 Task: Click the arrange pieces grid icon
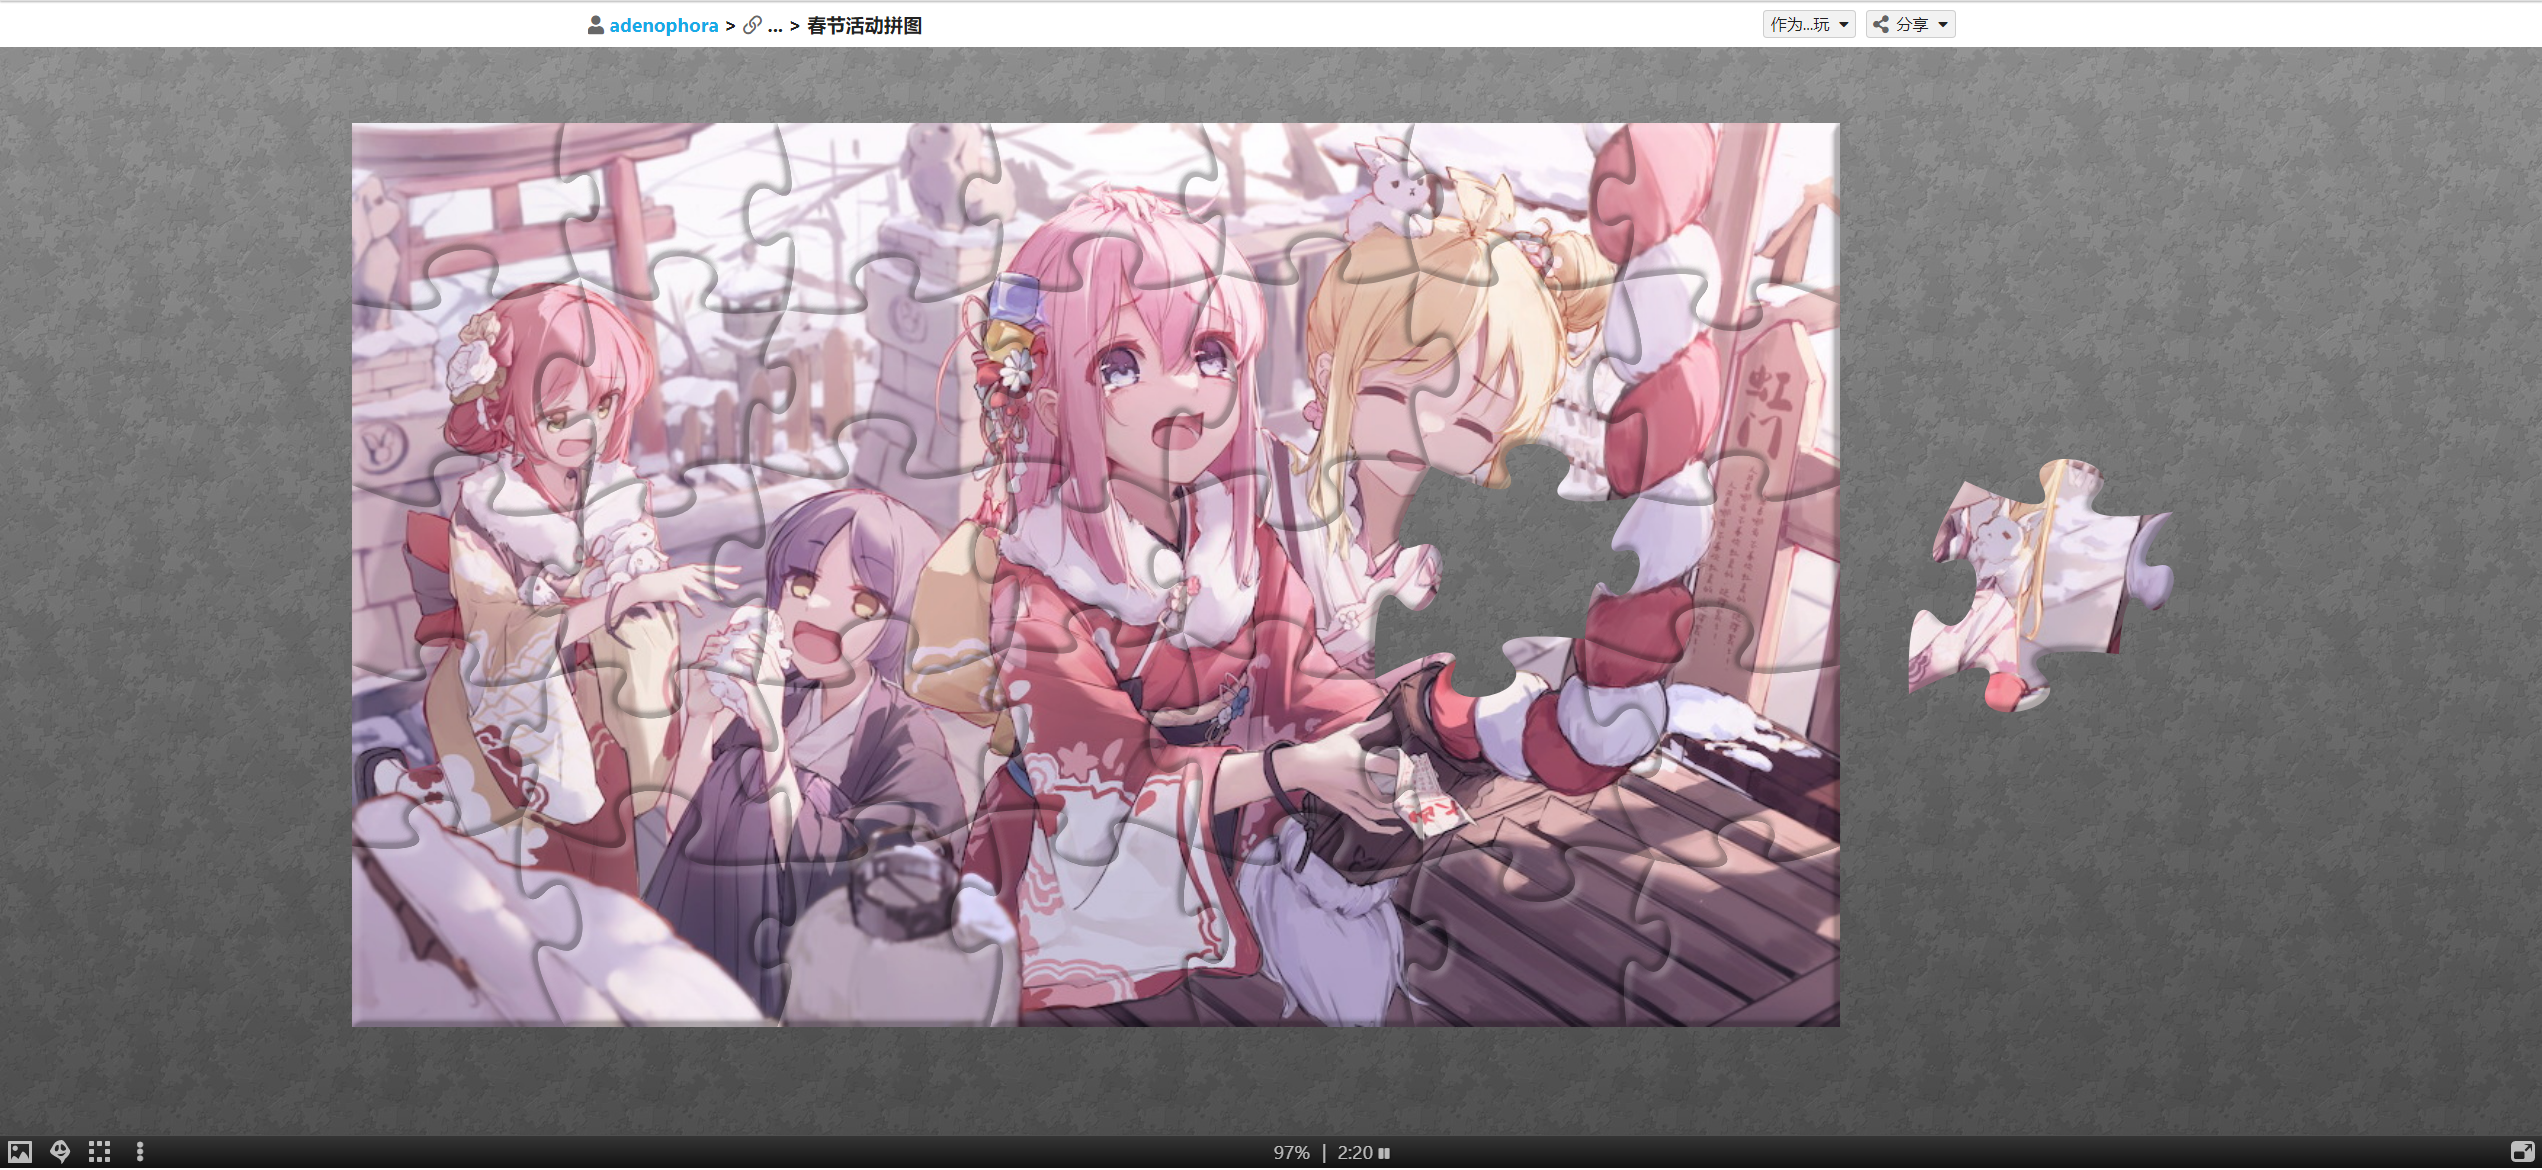[99, 1152]
